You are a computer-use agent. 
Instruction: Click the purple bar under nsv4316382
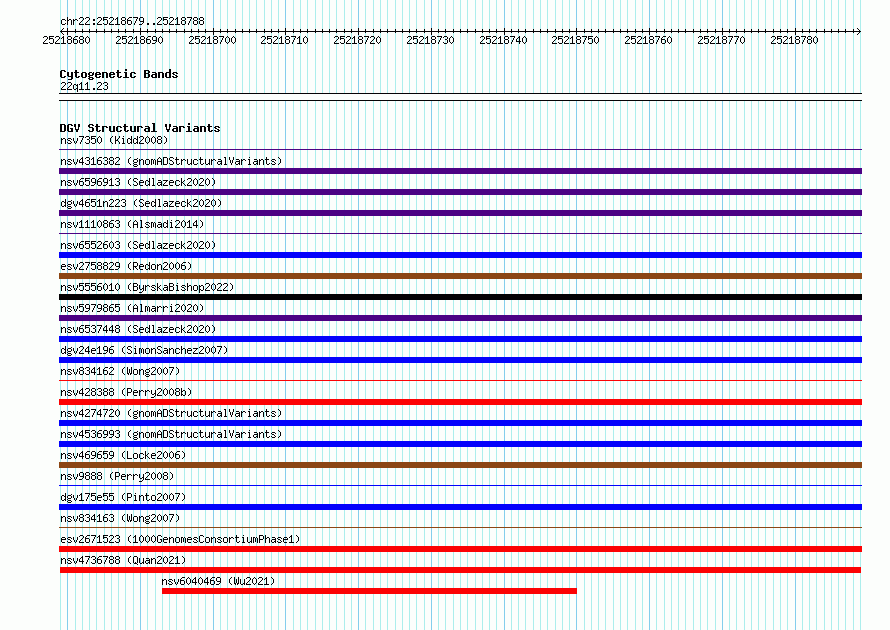click(x=460, y=171)
